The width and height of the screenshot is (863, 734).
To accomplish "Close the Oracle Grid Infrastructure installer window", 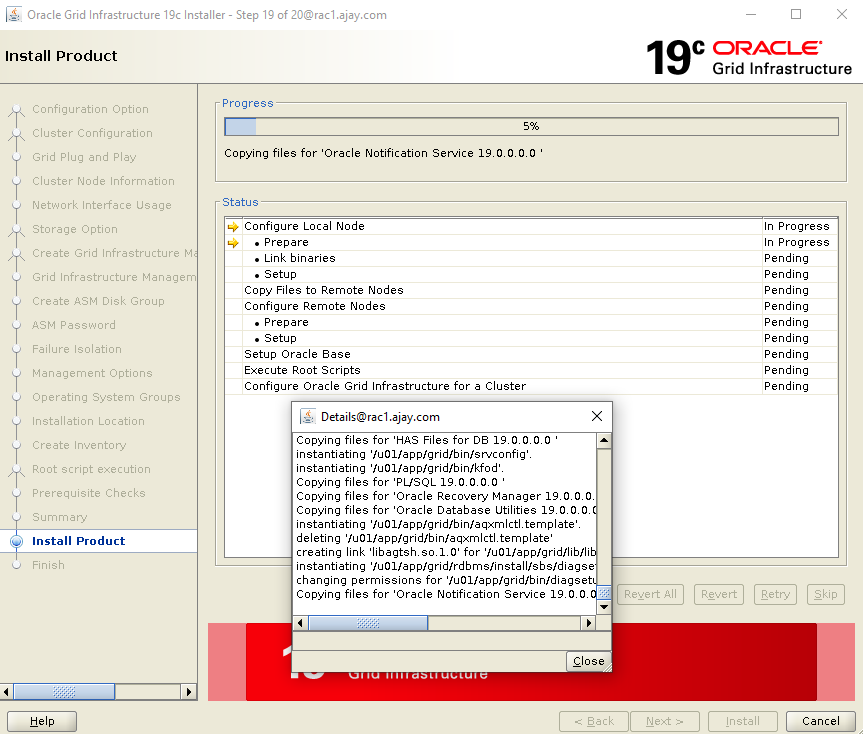I will coord(842,14).
